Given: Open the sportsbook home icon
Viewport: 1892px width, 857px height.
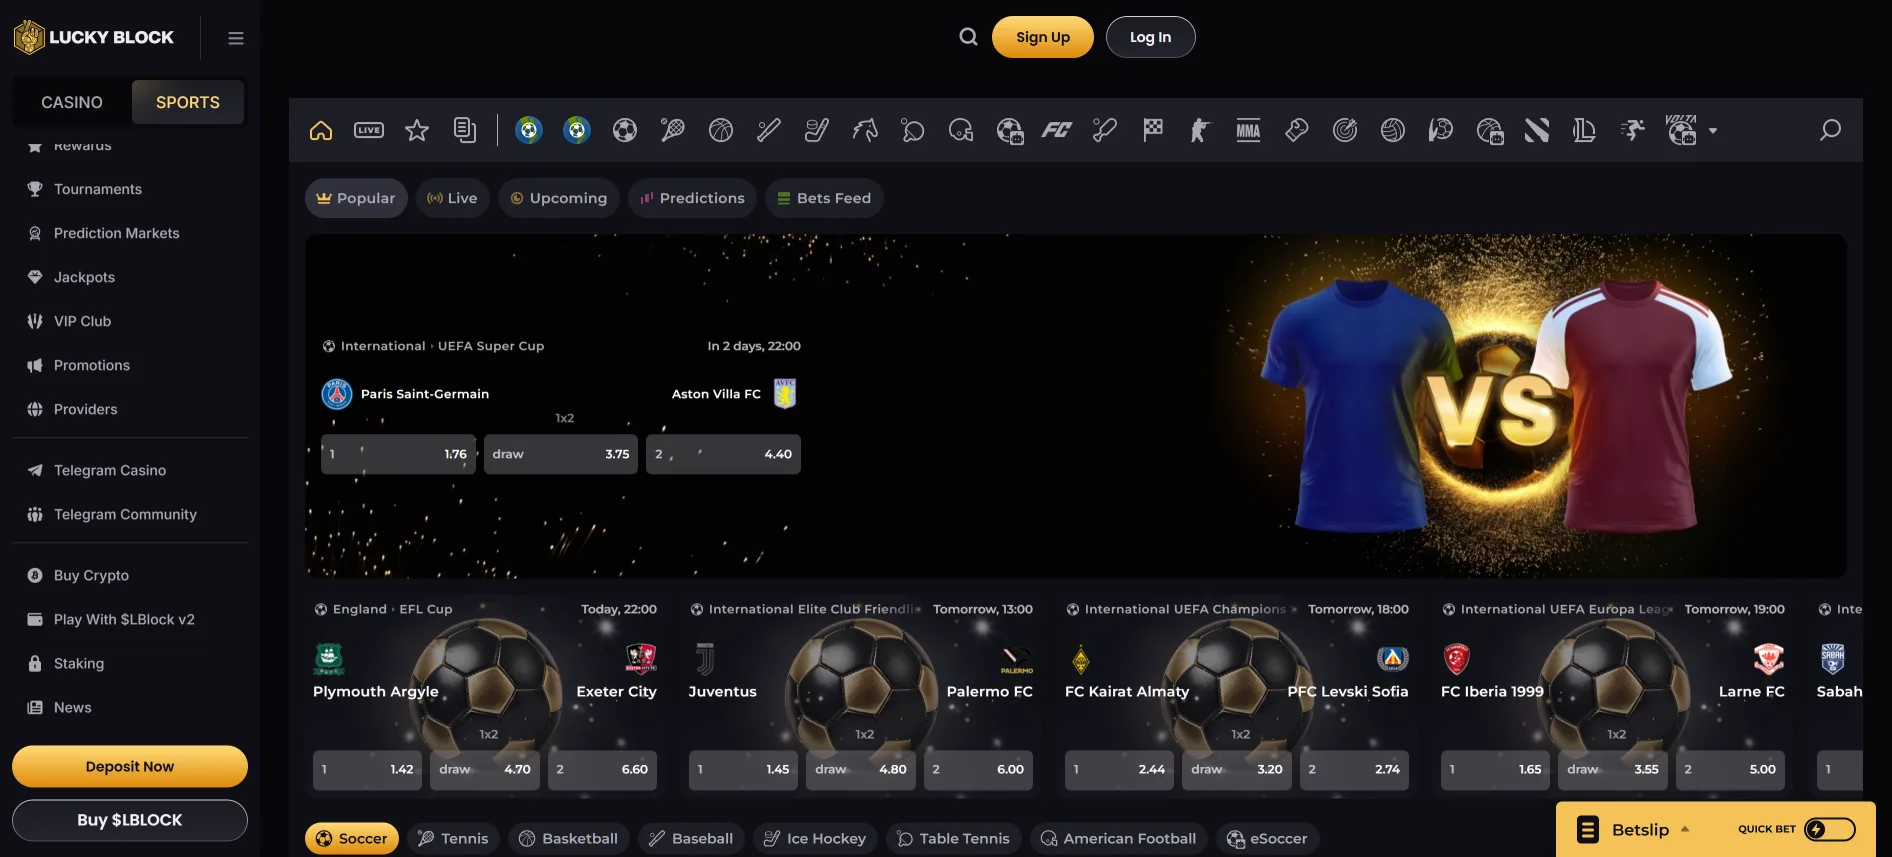Looking at the screenshot, I should [321, 130].
